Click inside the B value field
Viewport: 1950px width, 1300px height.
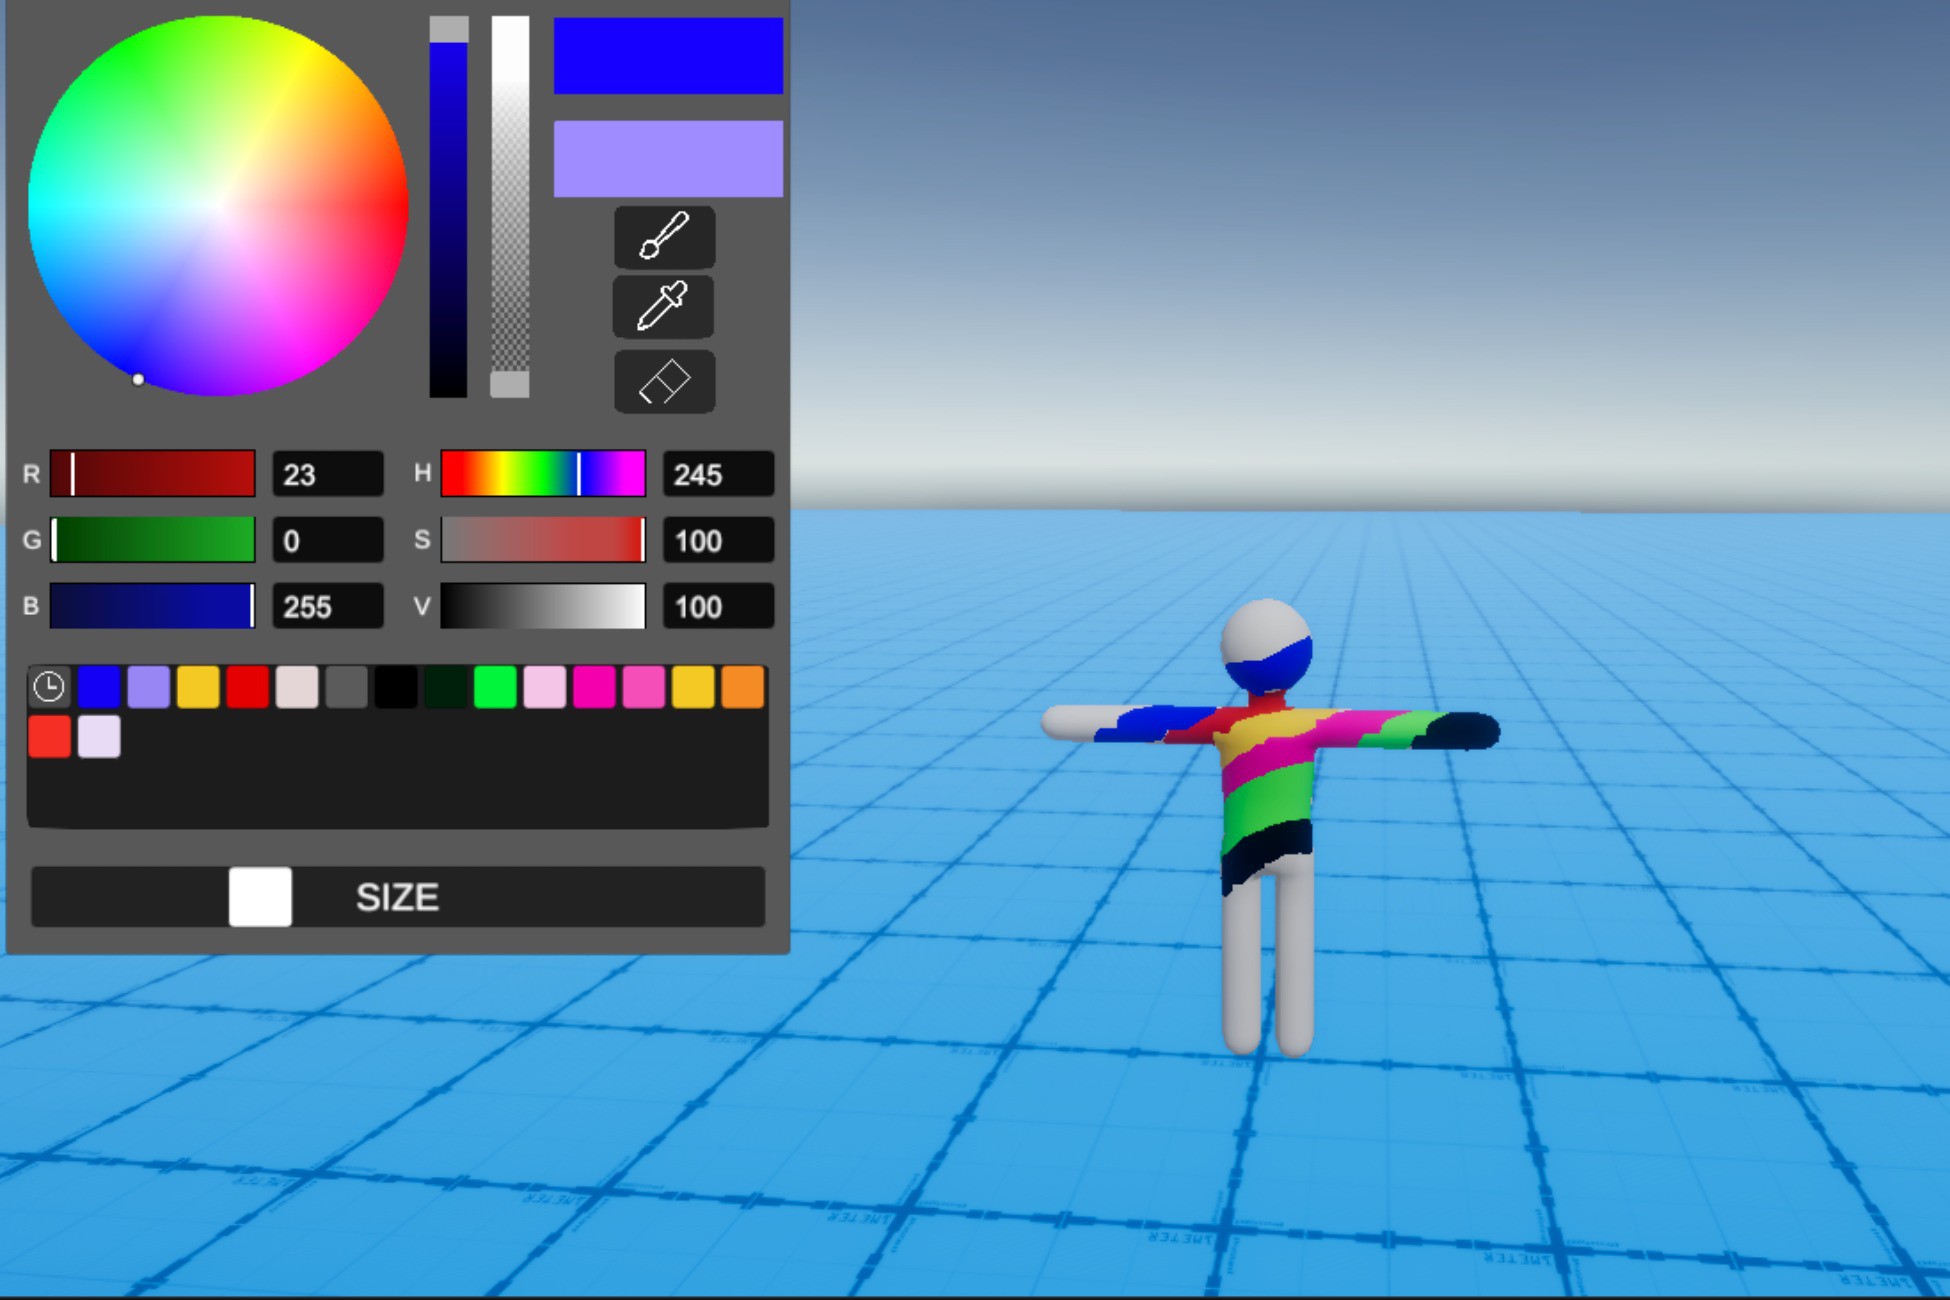pos(328,606)
